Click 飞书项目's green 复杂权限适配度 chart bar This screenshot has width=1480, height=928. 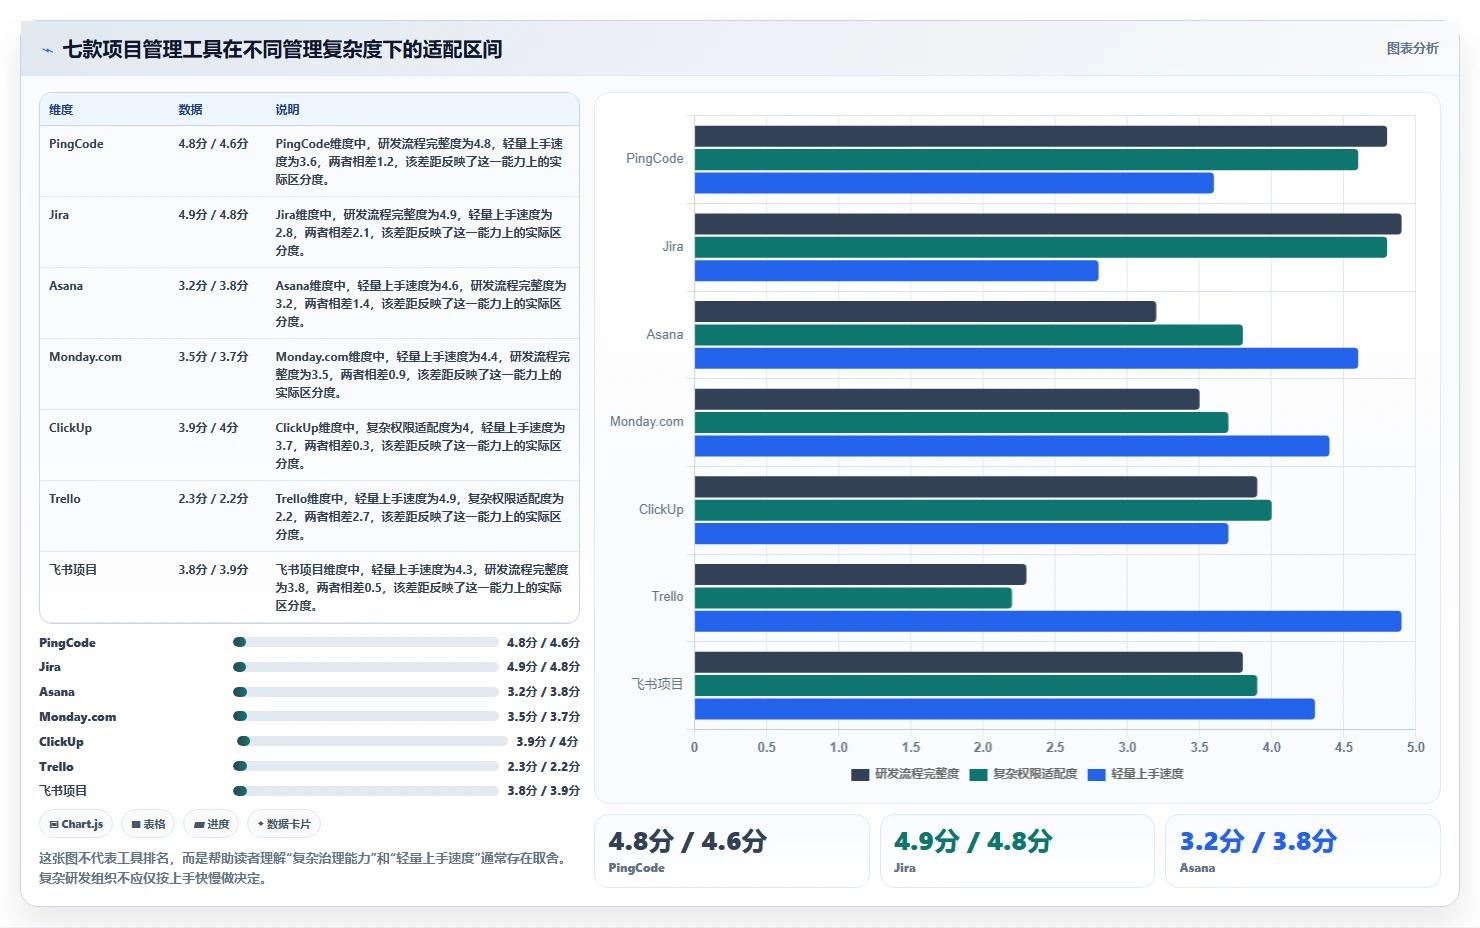click(975, 686)
